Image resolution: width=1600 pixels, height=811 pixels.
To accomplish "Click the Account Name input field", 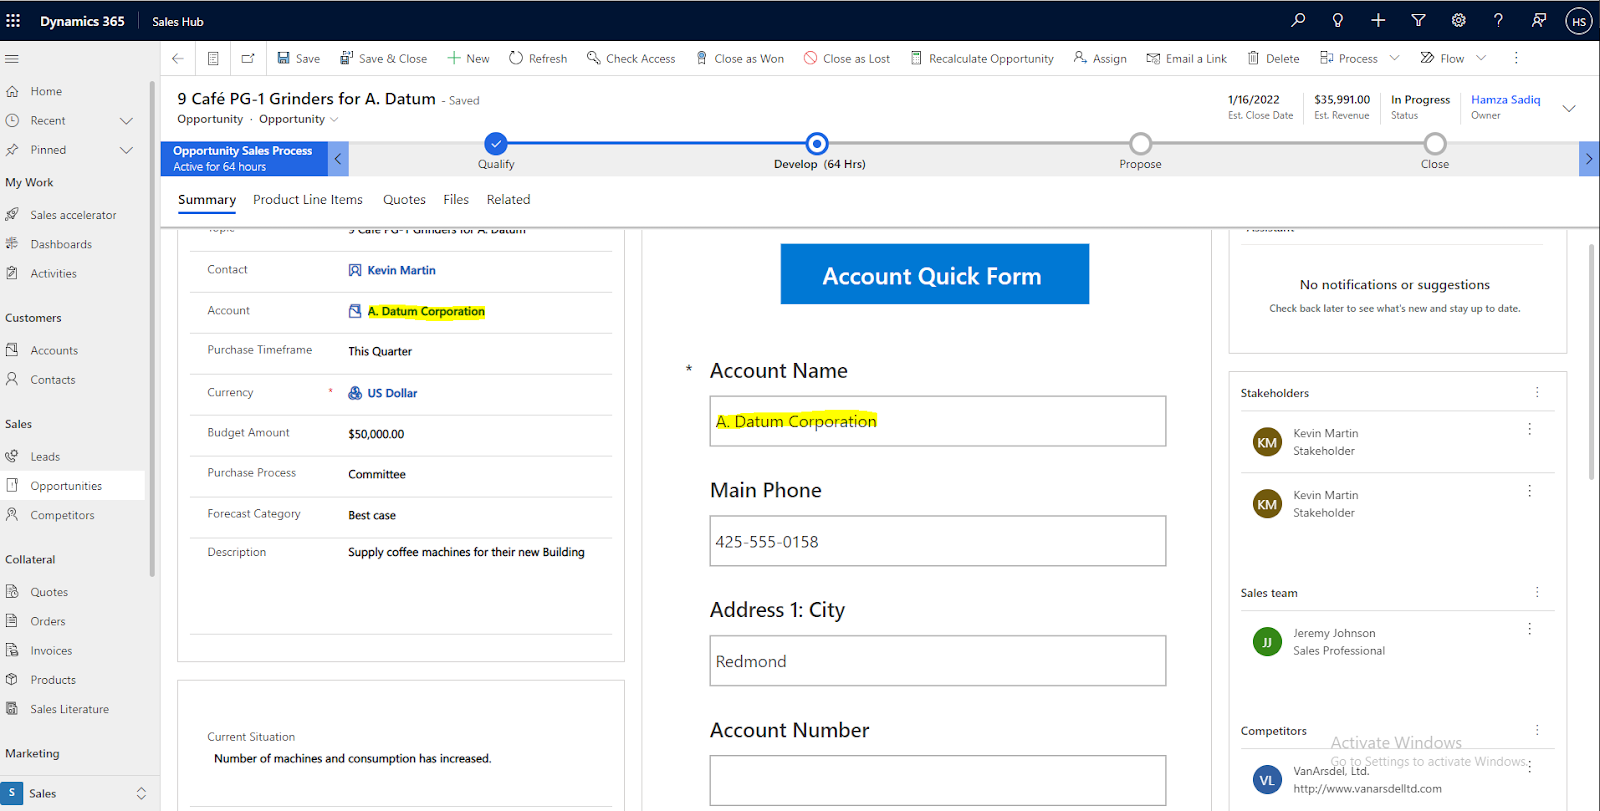I will 938,421.
